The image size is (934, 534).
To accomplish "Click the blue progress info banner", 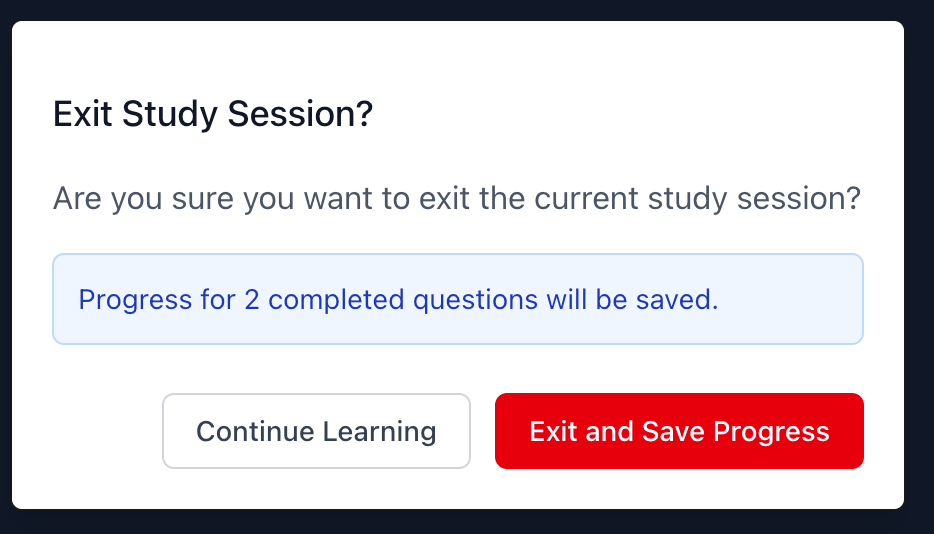I will [457, 299].
